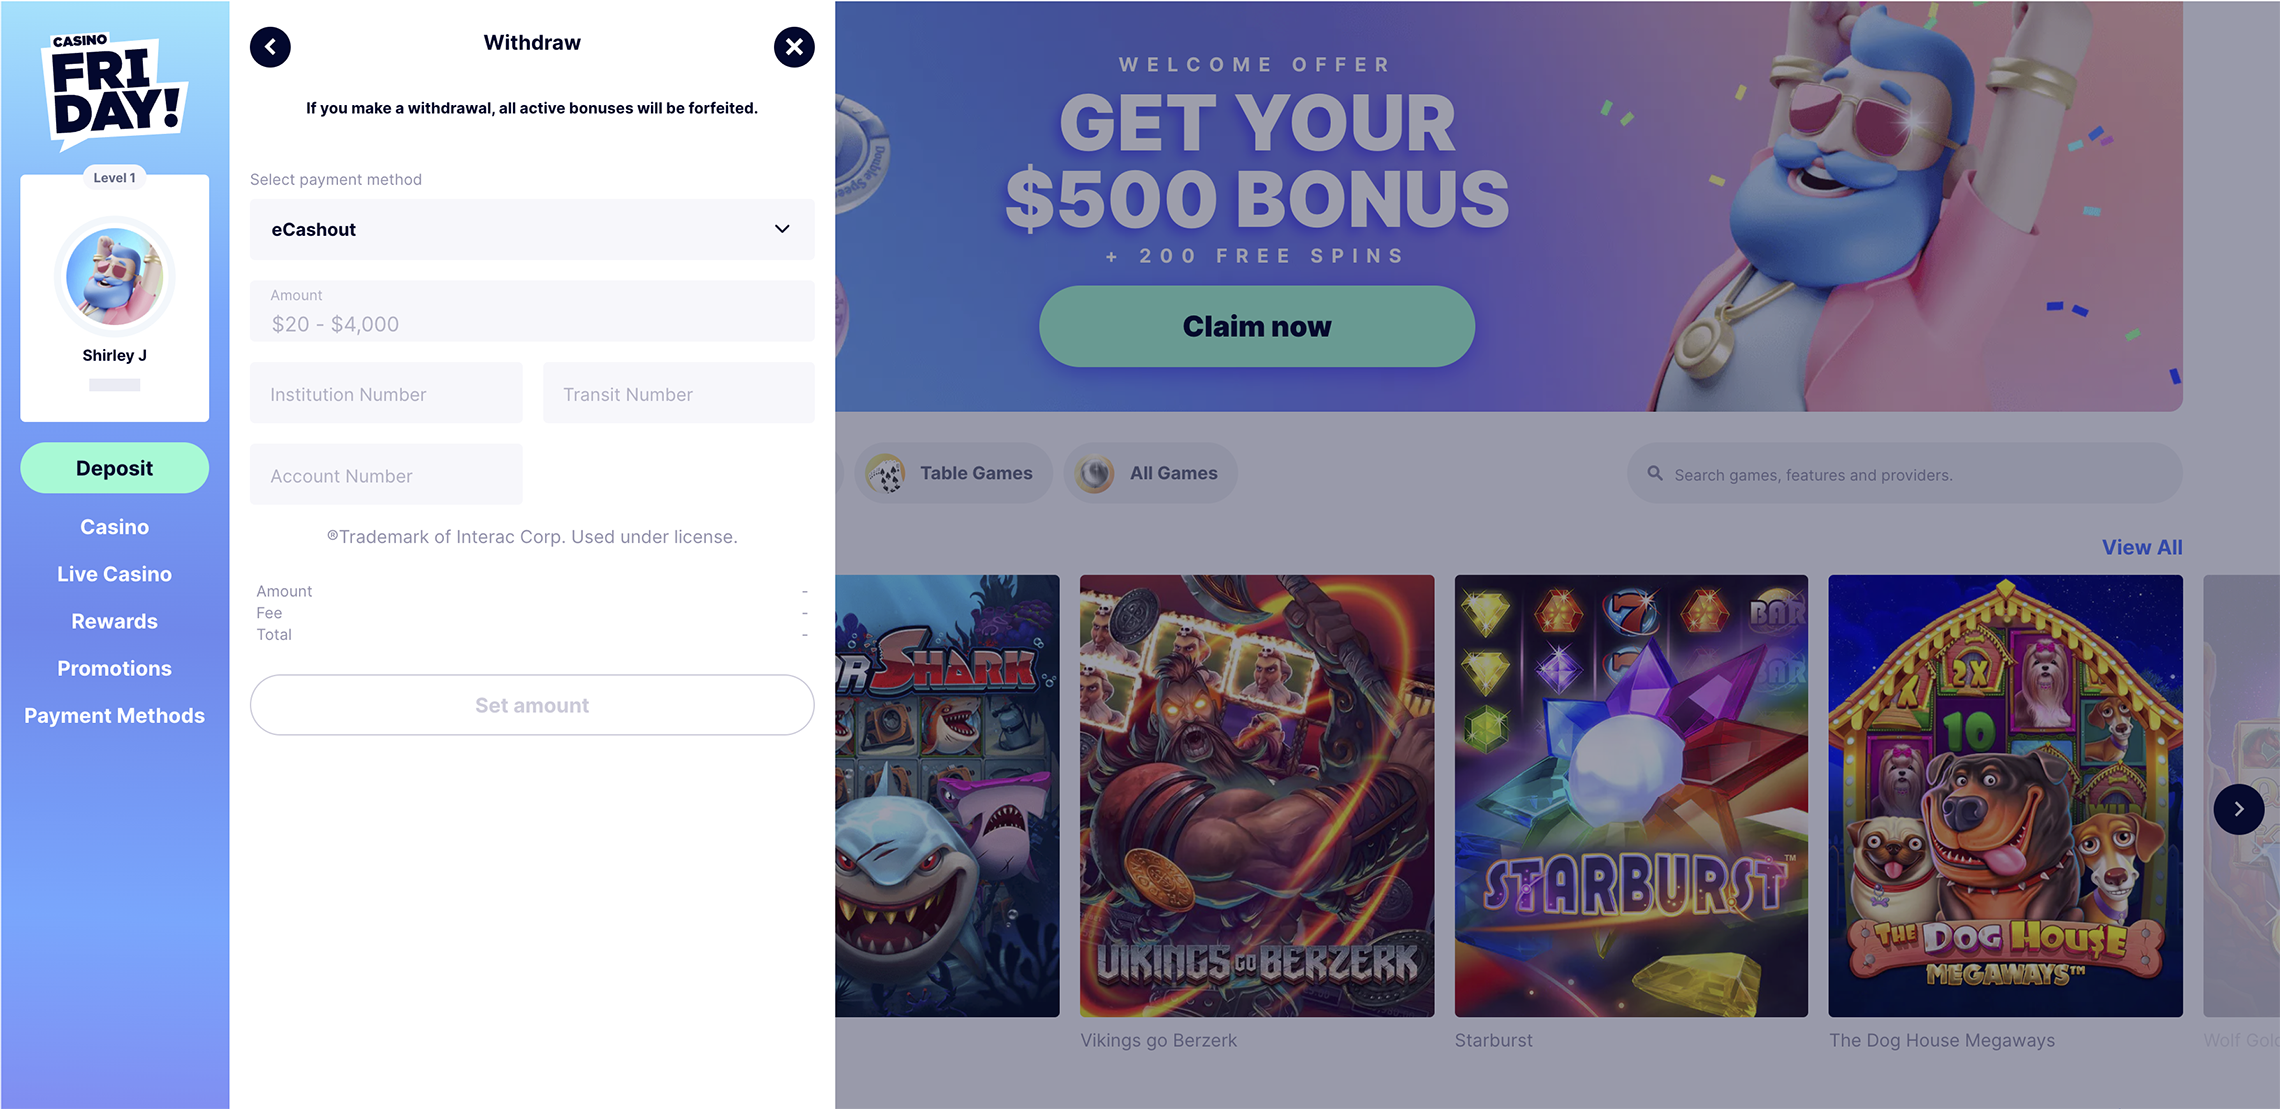
Task: Open Shirley J's profile avatar
Action: tap(115, 276)
